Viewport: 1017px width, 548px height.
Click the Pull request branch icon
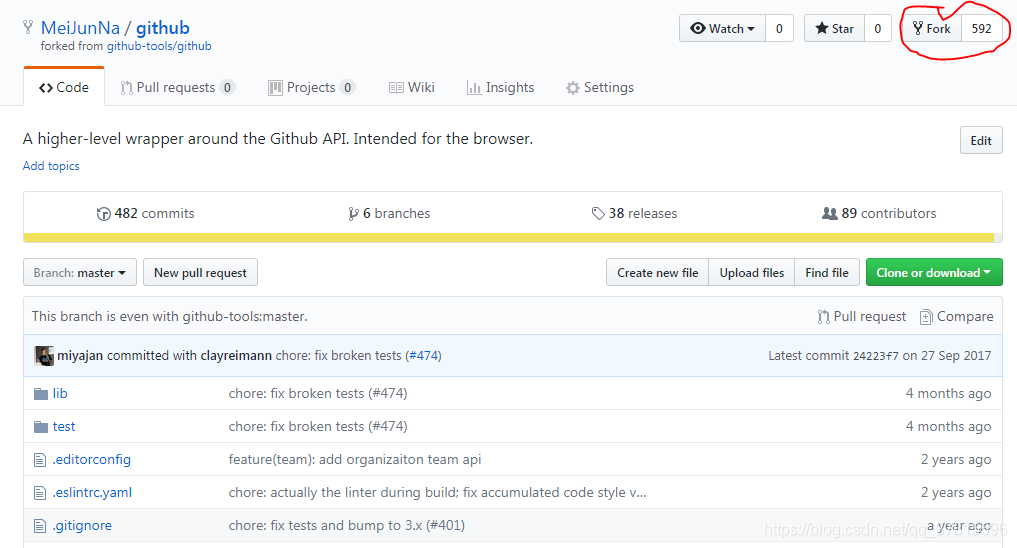point(823,316)
